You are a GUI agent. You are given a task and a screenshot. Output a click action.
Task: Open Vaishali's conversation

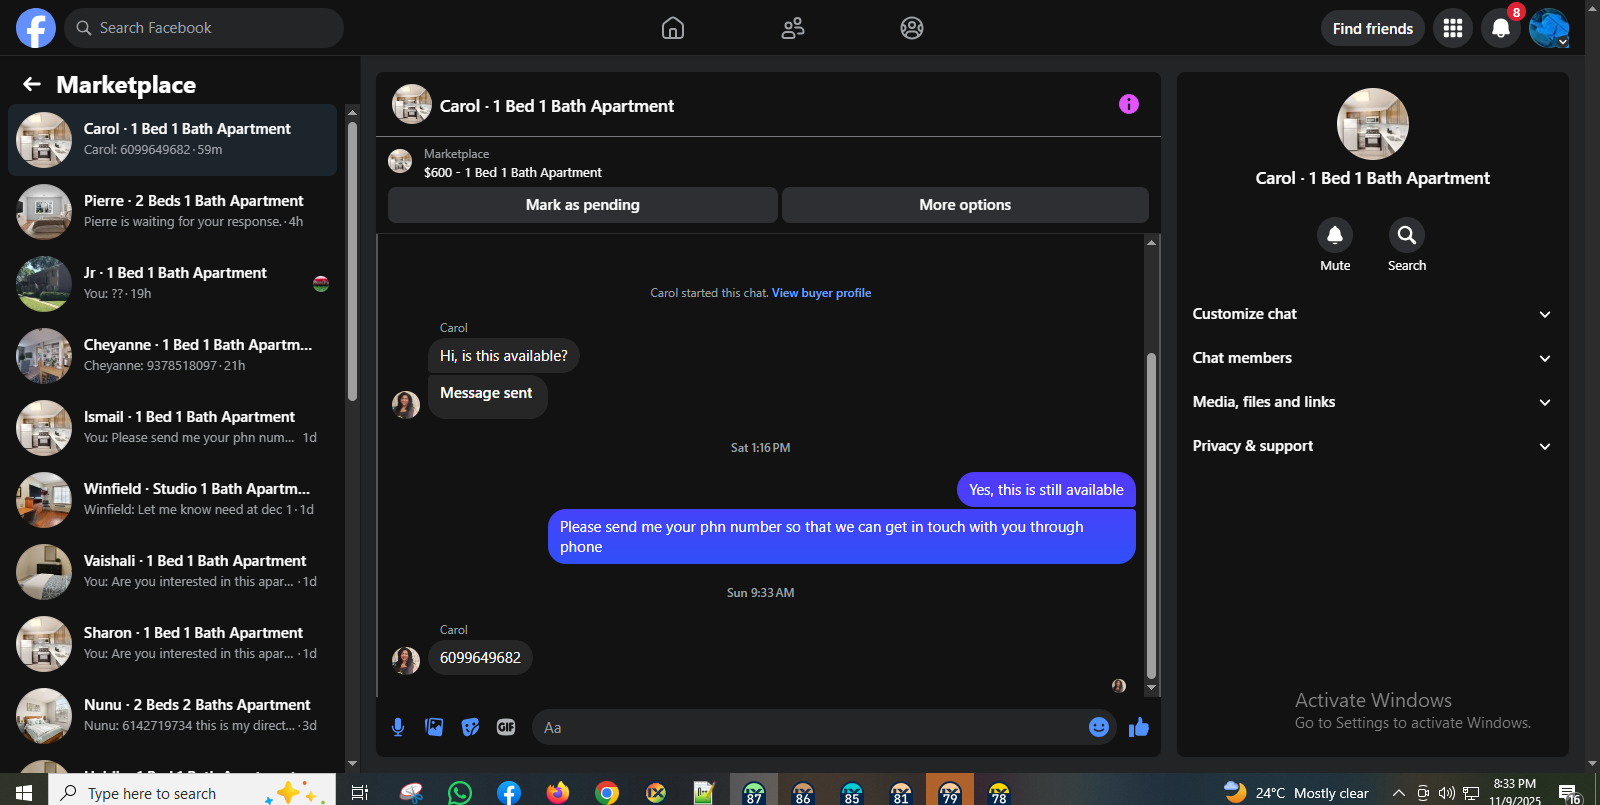click(173, 572)
